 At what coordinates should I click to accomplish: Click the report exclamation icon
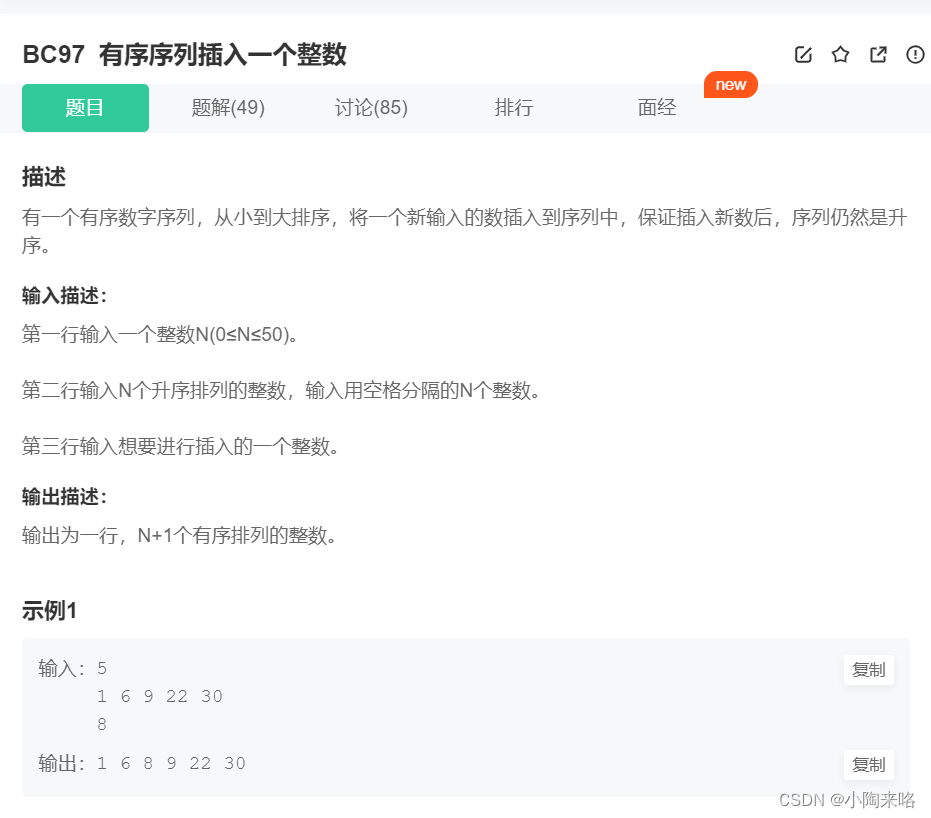[x=915, y=55]
